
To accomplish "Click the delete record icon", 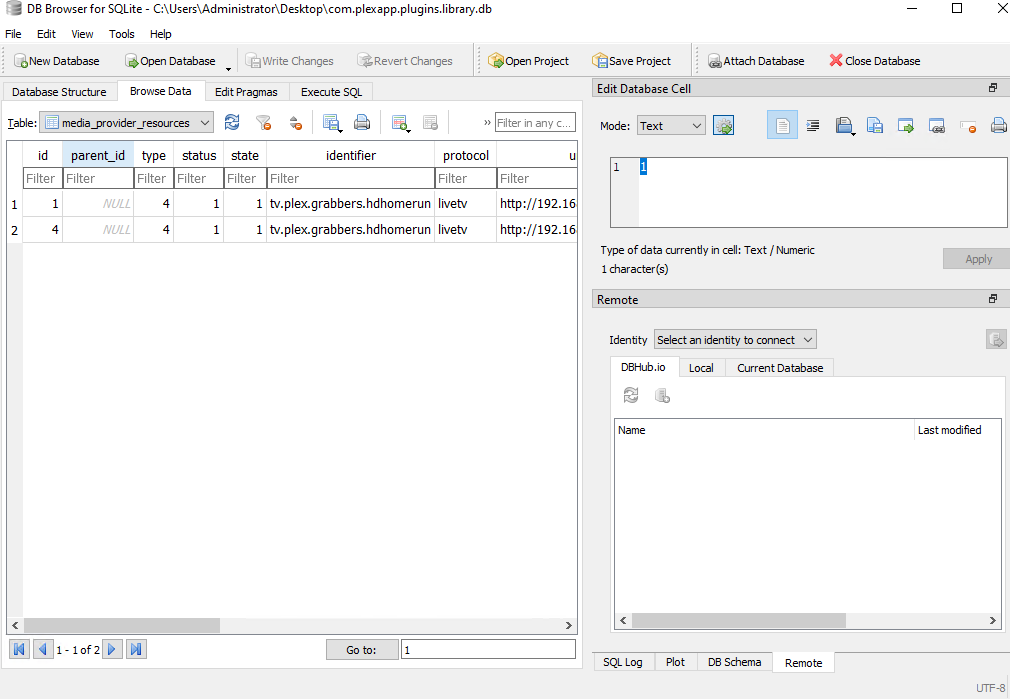I will (430, 122).
